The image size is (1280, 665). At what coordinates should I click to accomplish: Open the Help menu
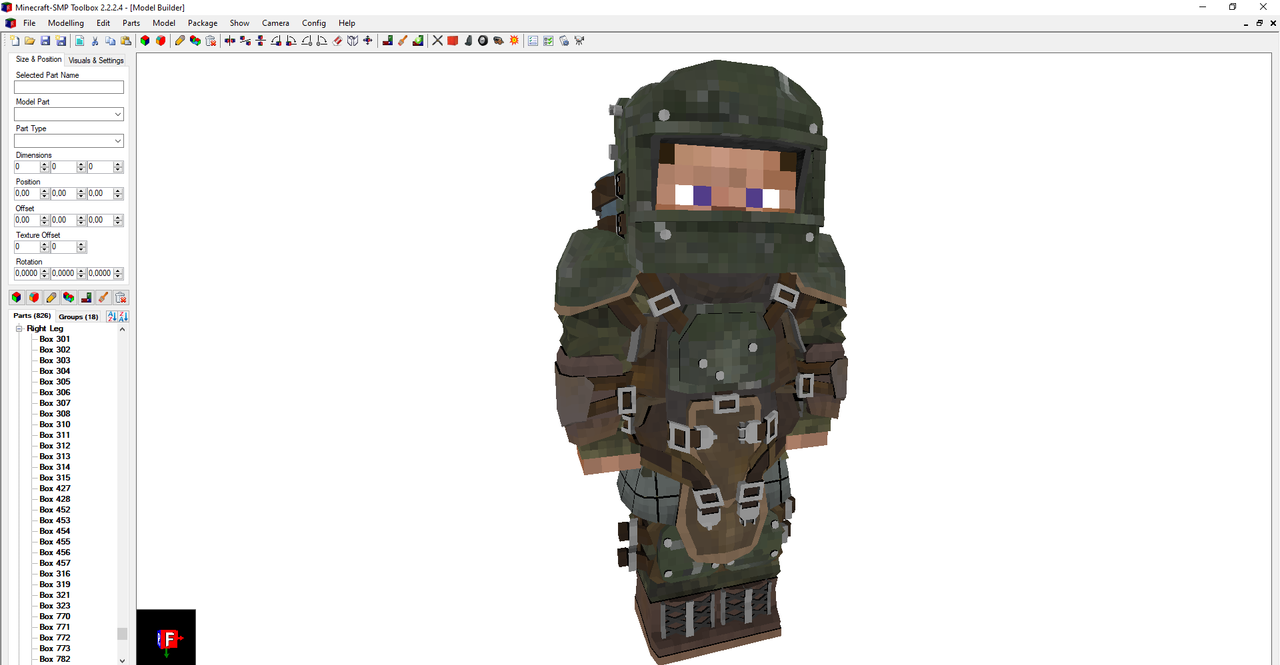click(346, 22)
